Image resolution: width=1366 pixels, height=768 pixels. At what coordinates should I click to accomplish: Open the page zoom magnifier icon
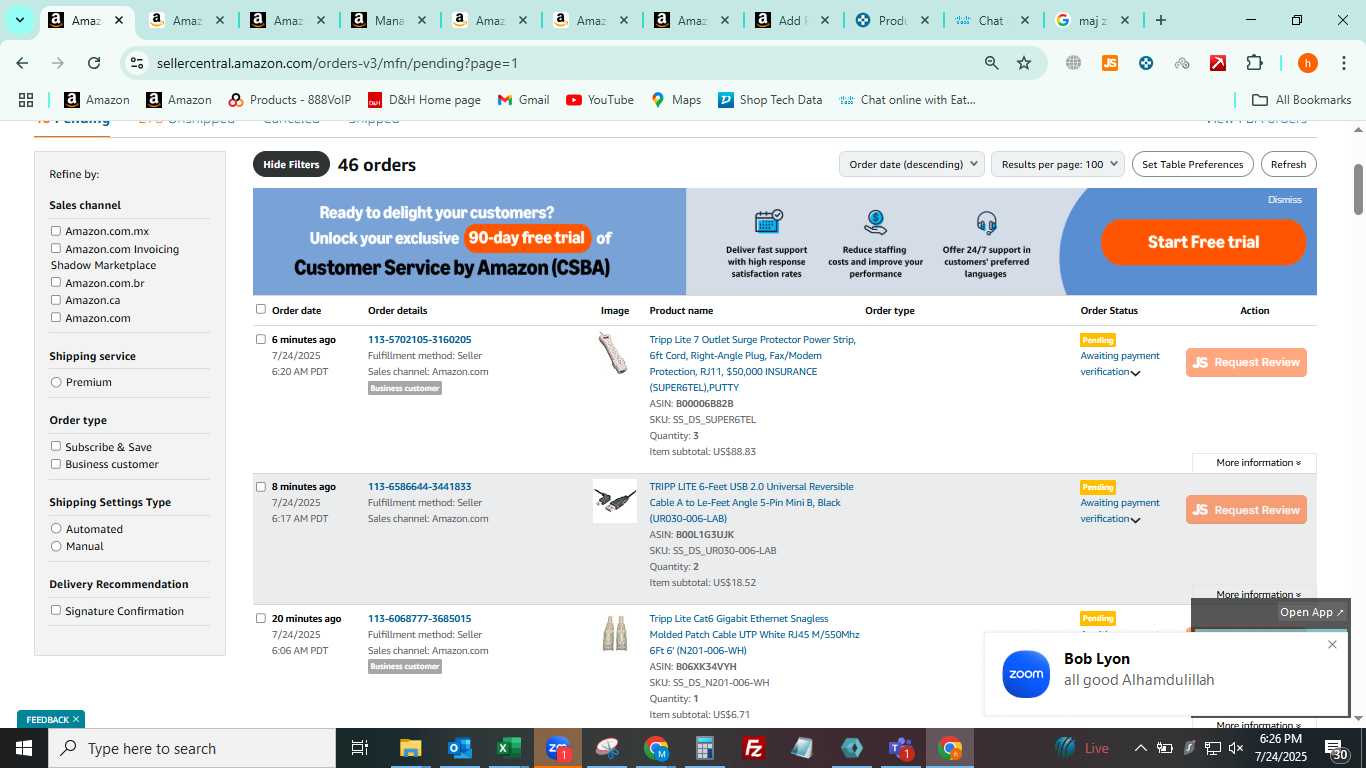(x=991, y=63)
